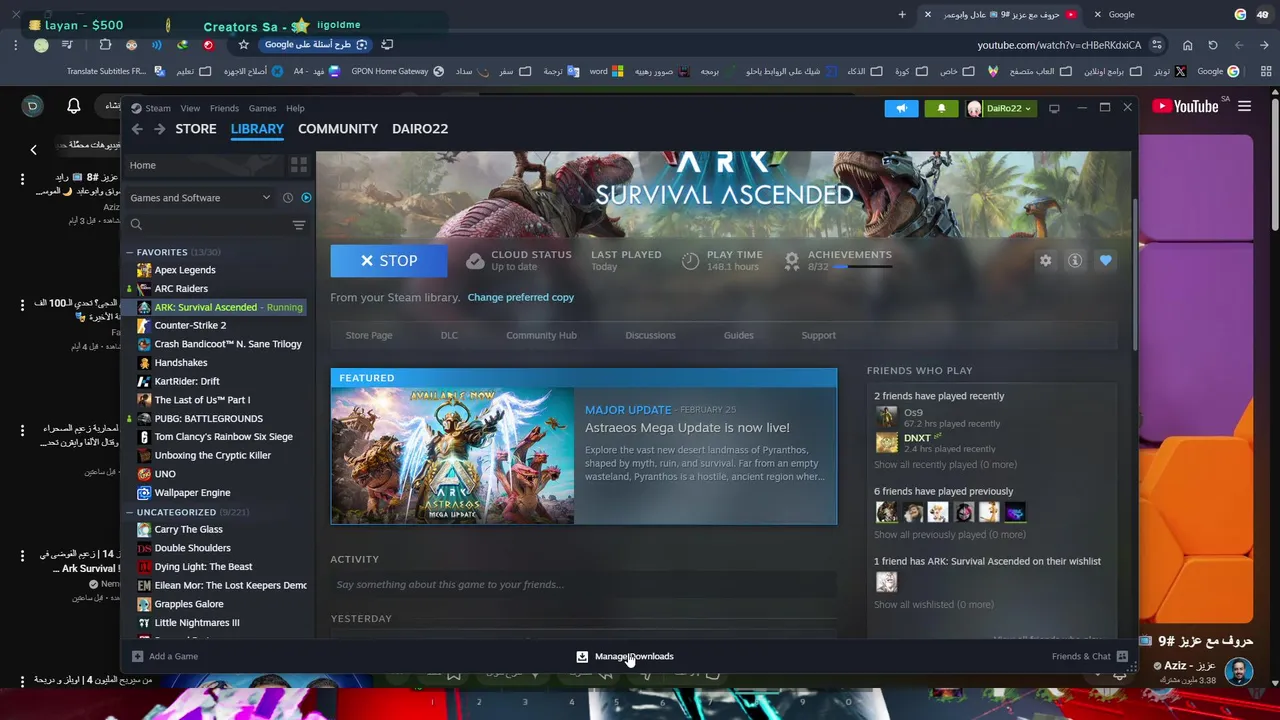
Task: Open Steam notifications green bell
Action: coord(941,108)
